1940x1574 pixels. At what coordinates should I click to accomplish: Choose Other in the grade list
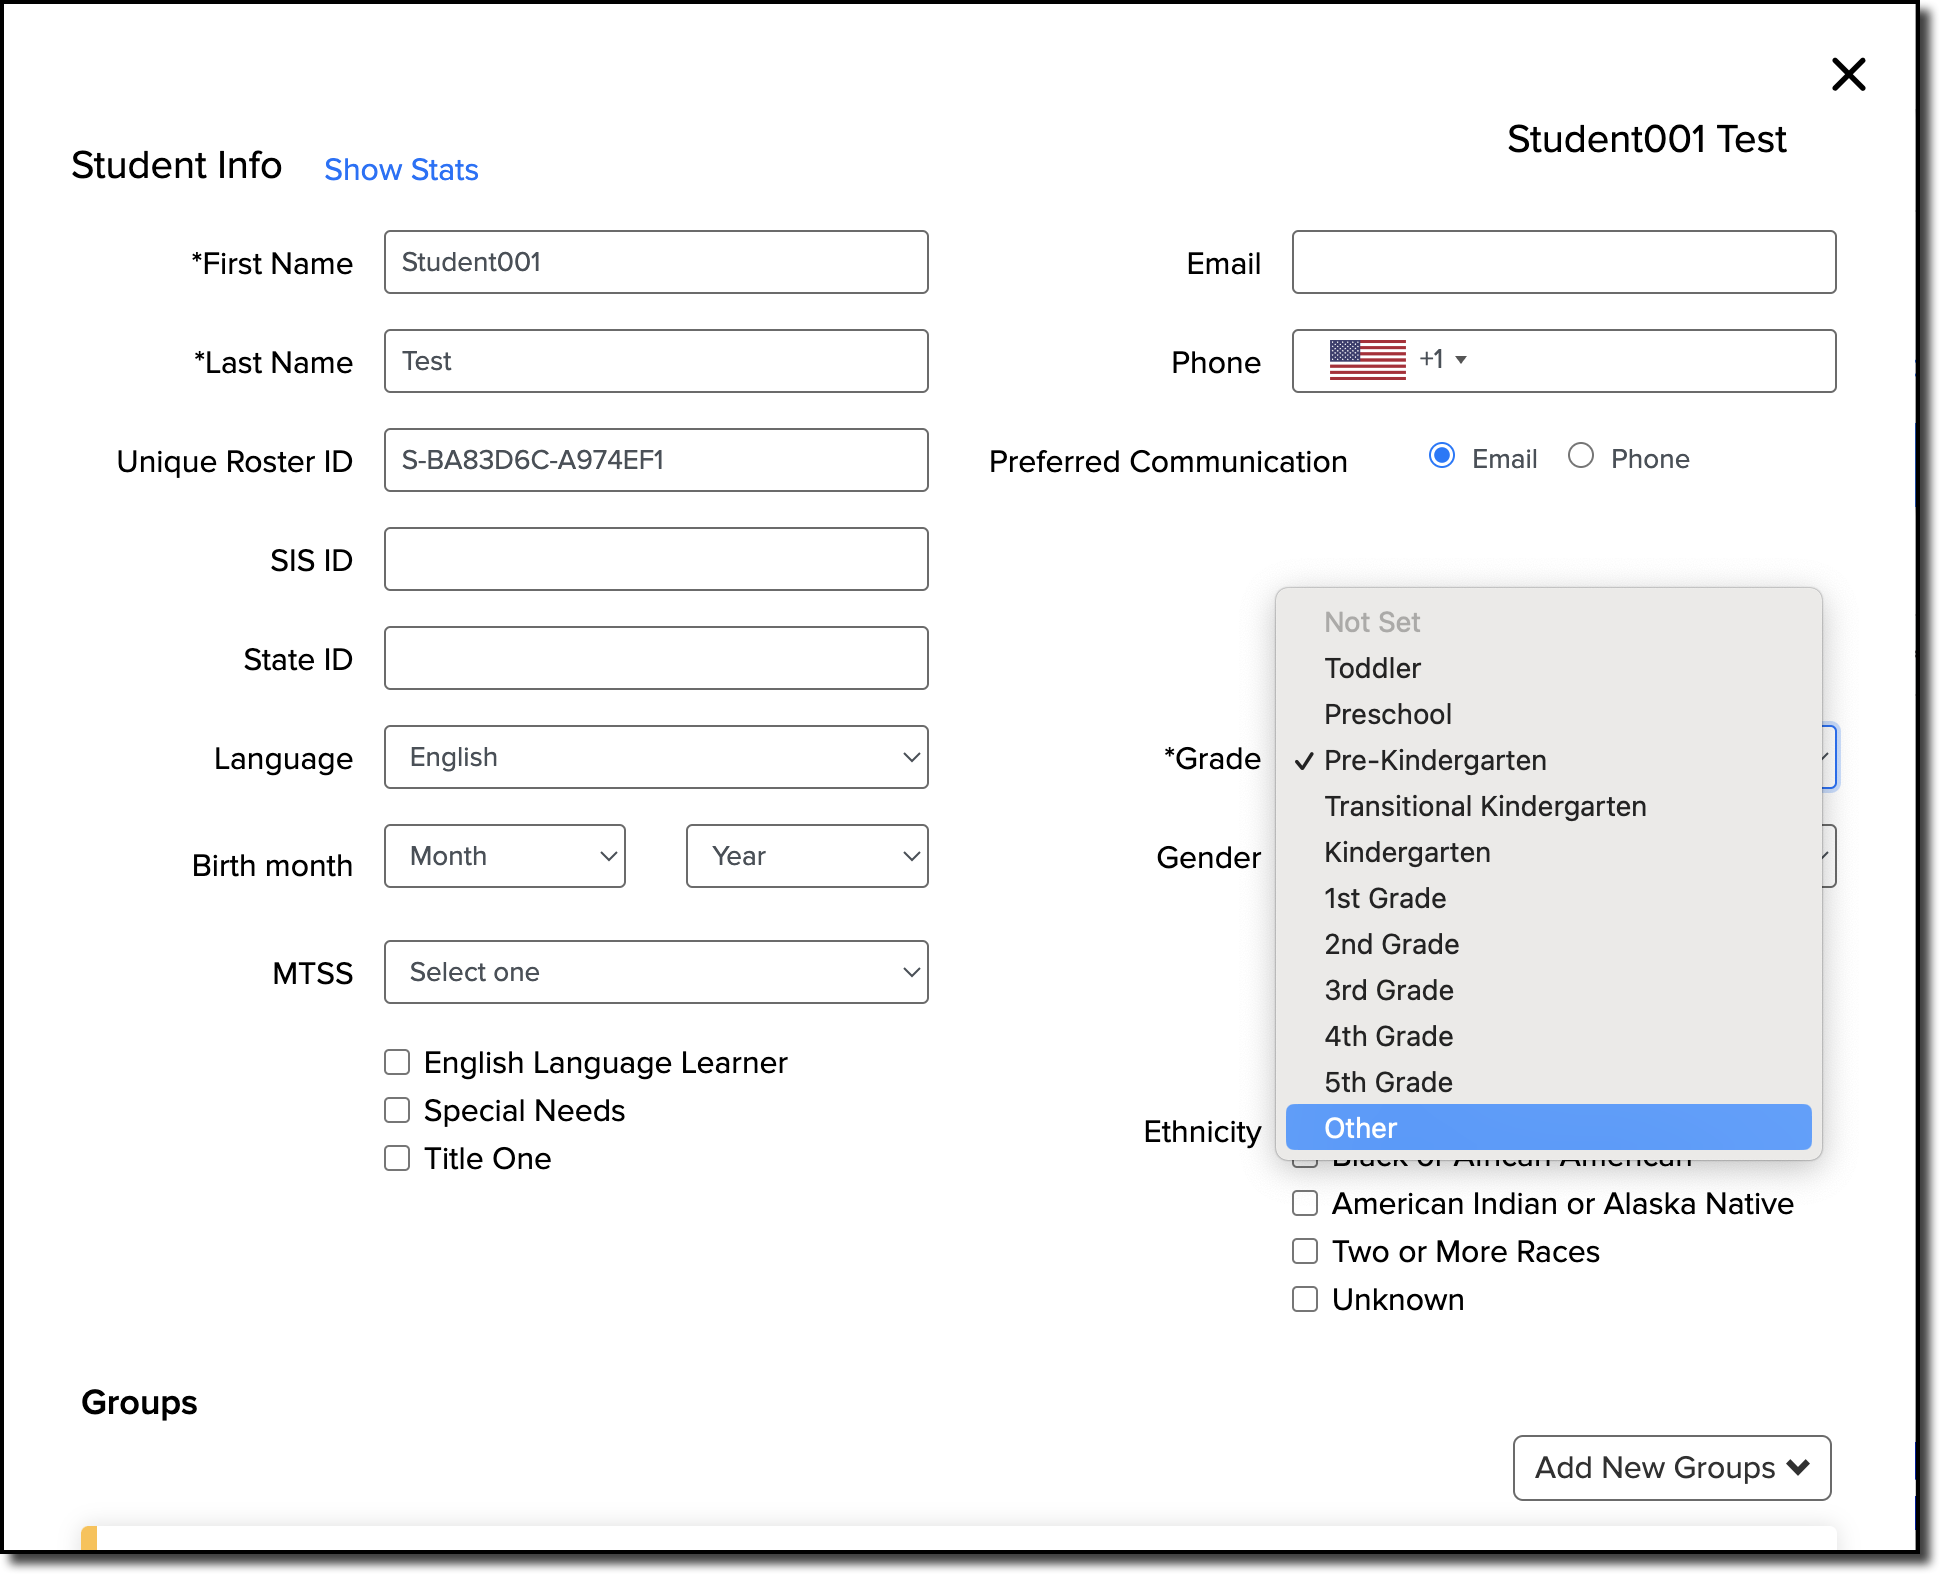(1549, 1128)
